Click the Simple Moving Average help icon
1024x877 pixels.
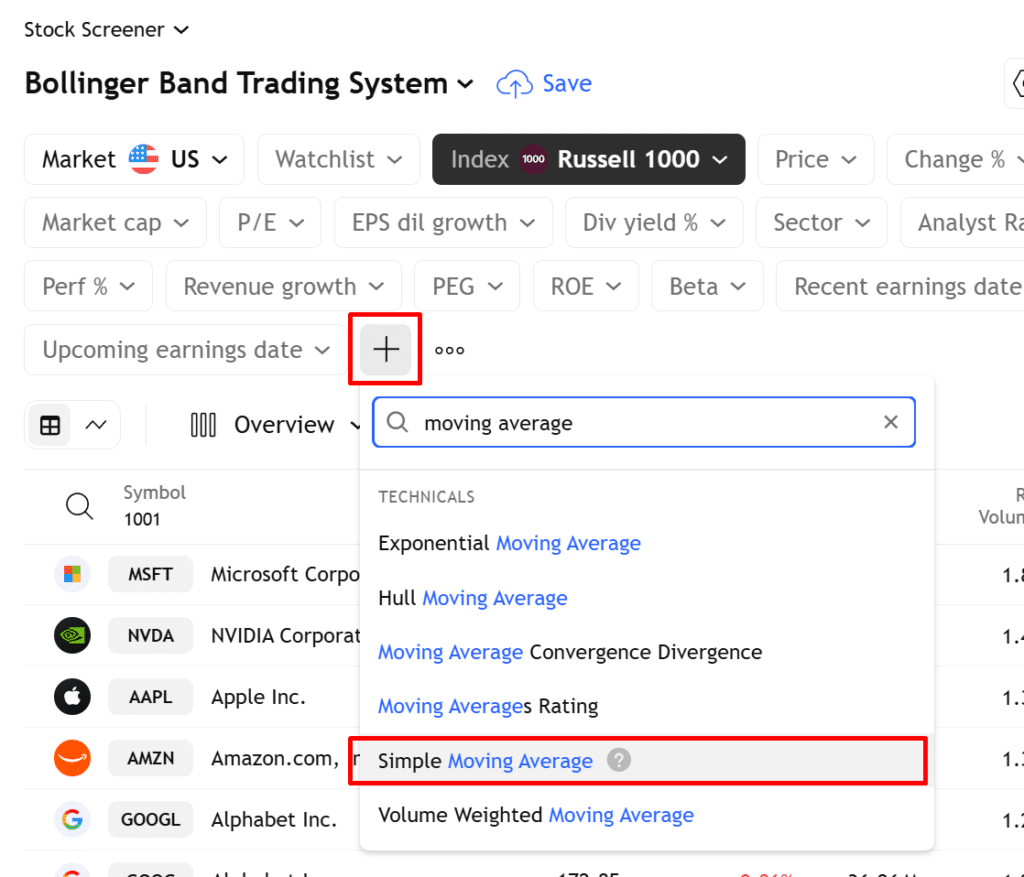coord(620,761)
